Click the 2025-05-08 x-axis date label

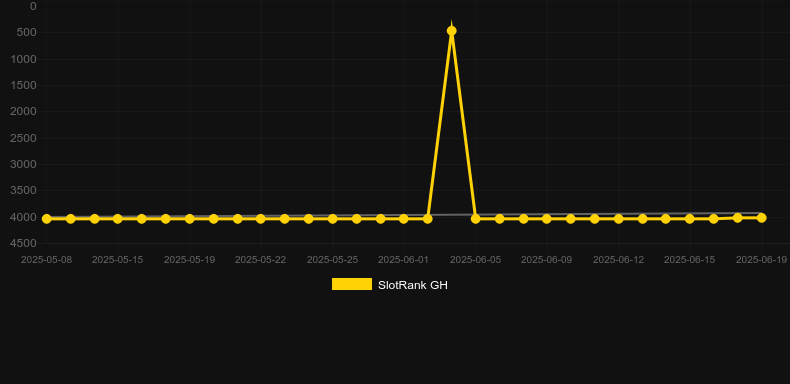coord(46,260)
